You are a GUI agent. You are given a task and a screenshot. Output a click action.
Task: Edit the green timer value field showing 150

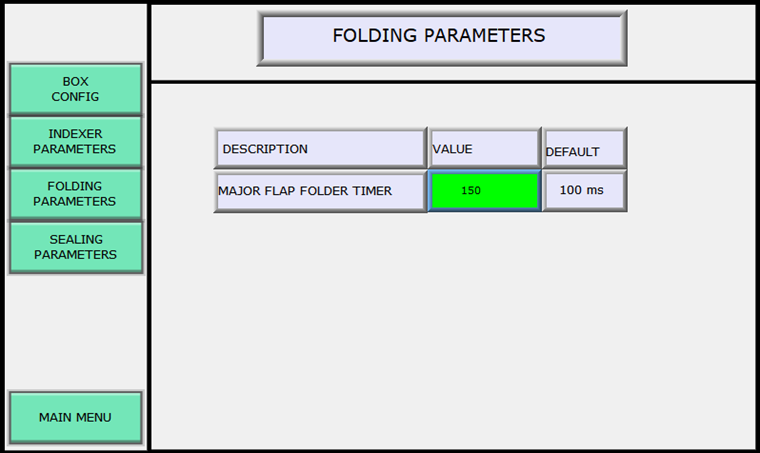pos(484,190)
